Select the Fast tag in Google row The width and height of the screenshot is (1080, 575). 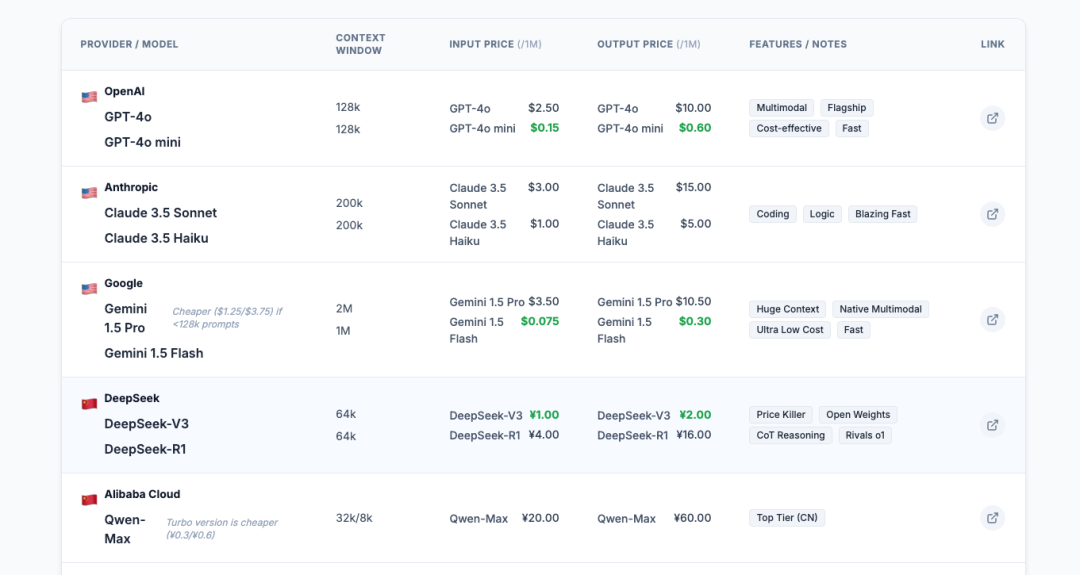pyautogui.click(x=853, y=330)
